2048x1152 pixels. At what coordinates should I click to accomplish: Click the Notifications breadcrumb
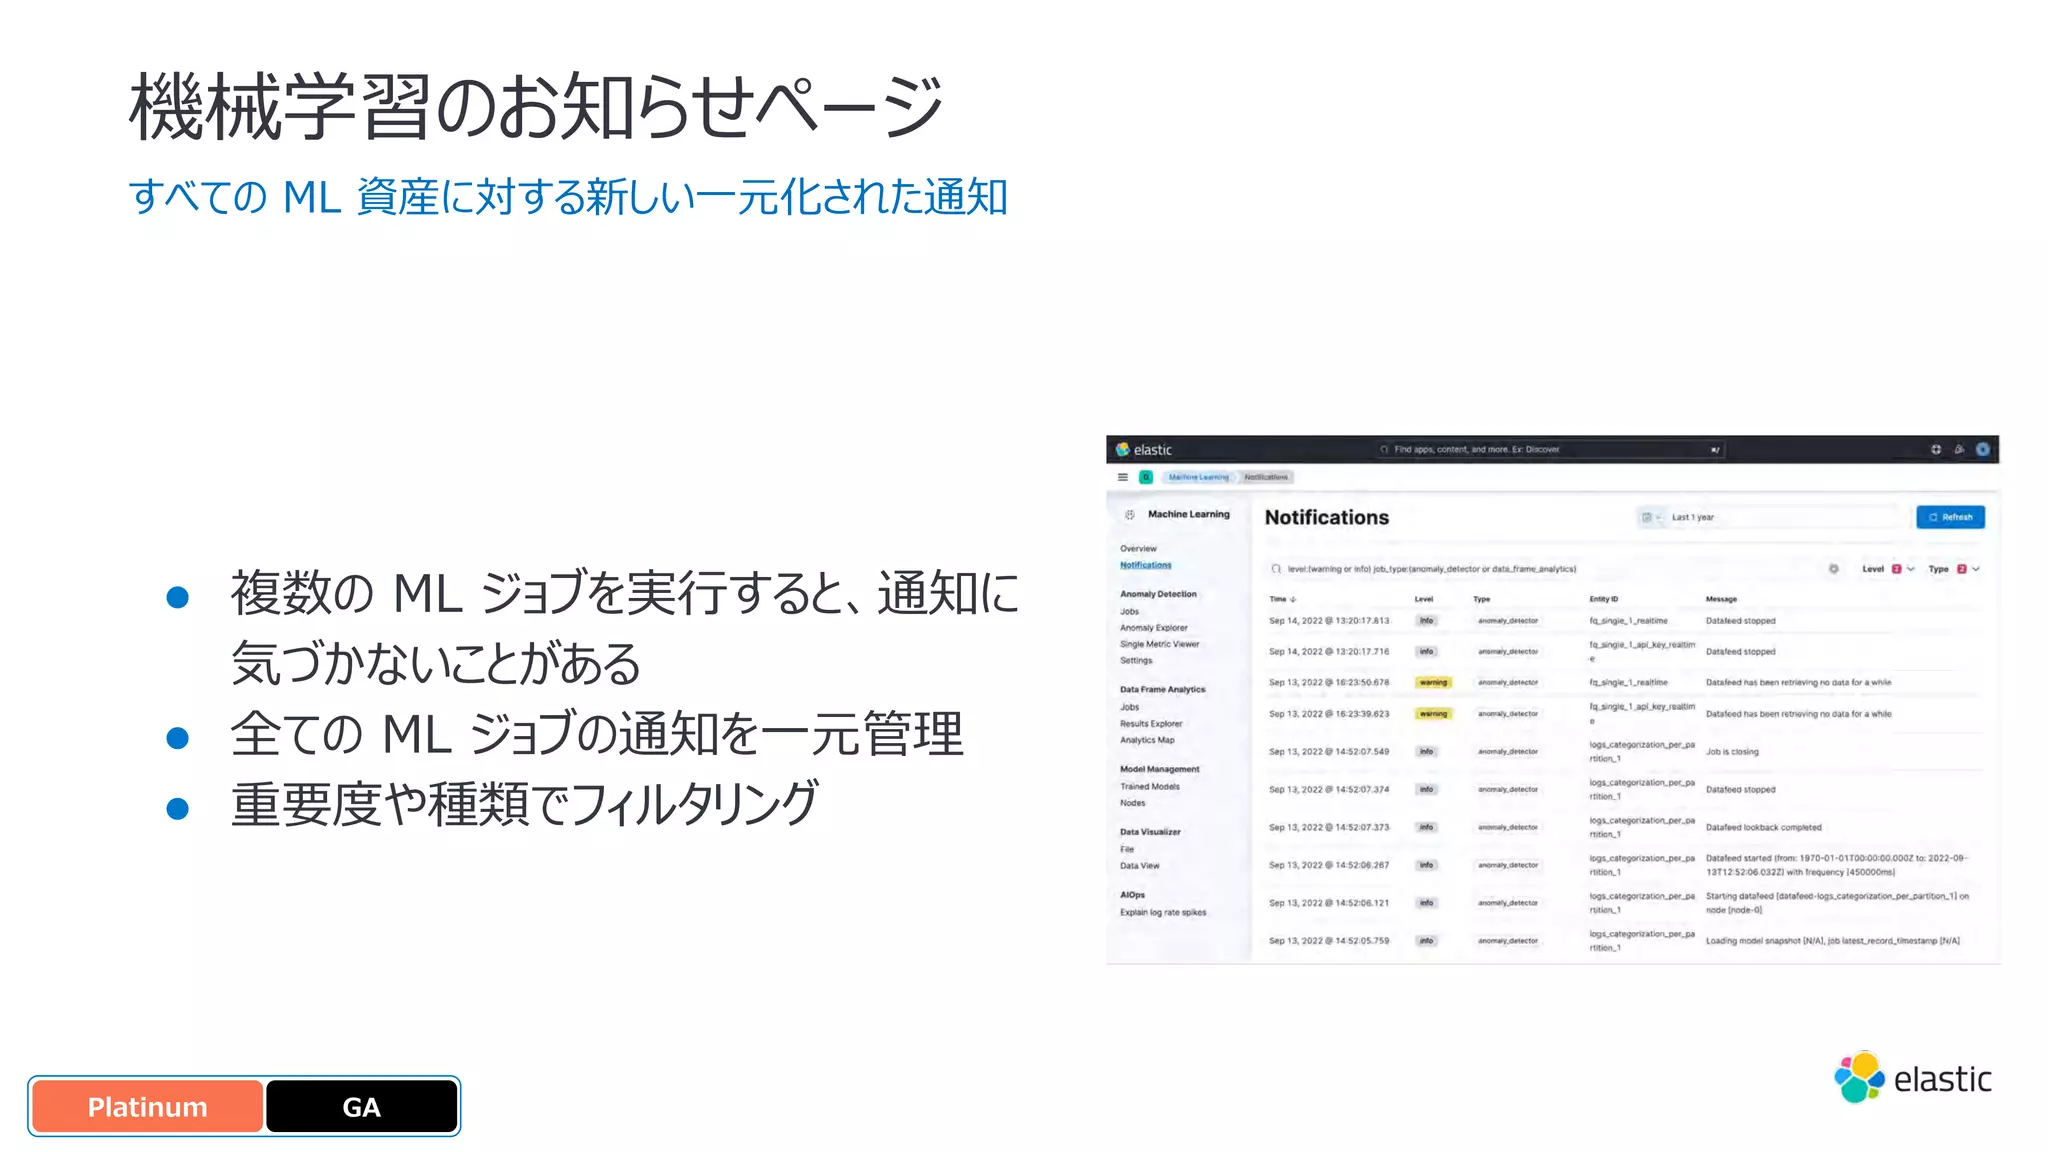tap(1266, 477)
